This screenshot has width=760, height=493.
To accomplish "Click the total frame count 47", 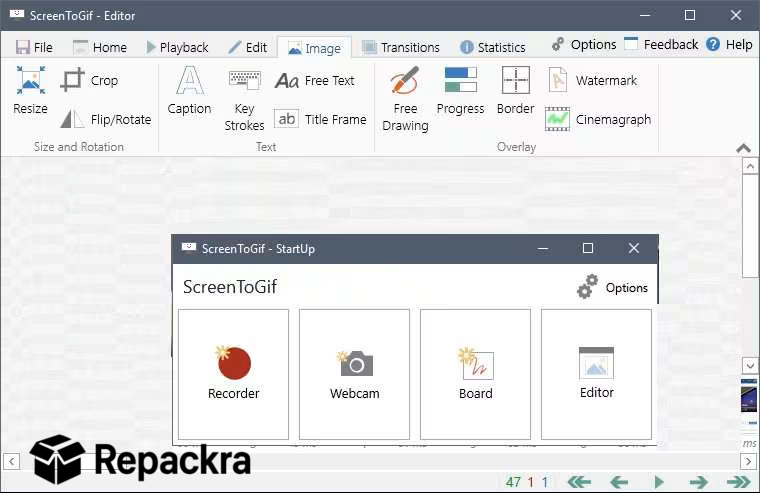I will [x=513, y=482].
